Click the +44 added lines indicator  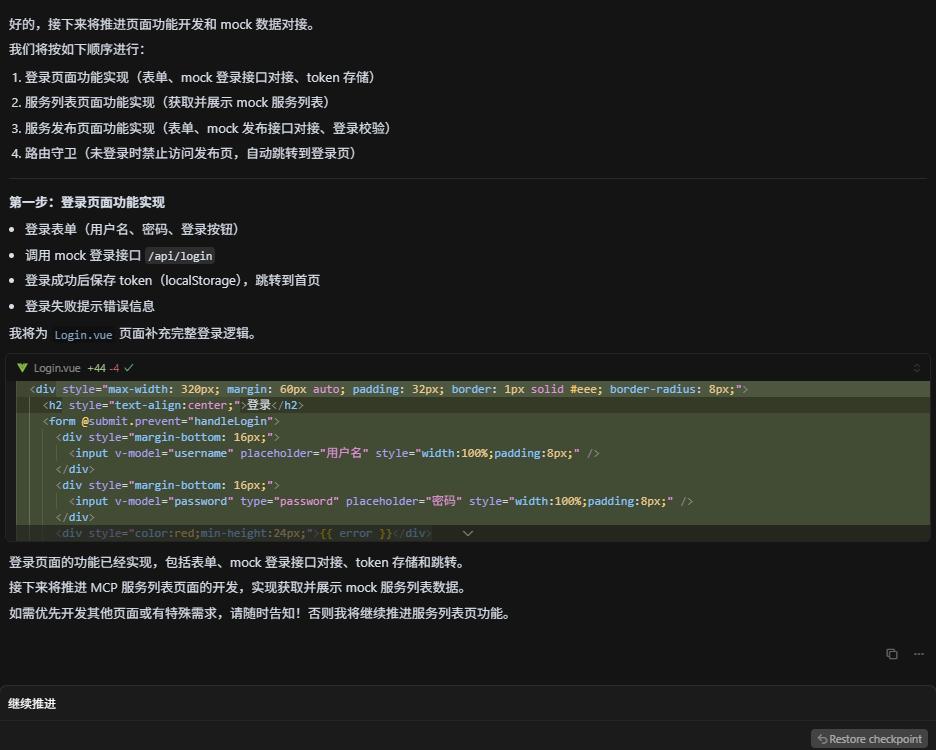point(97,368)
